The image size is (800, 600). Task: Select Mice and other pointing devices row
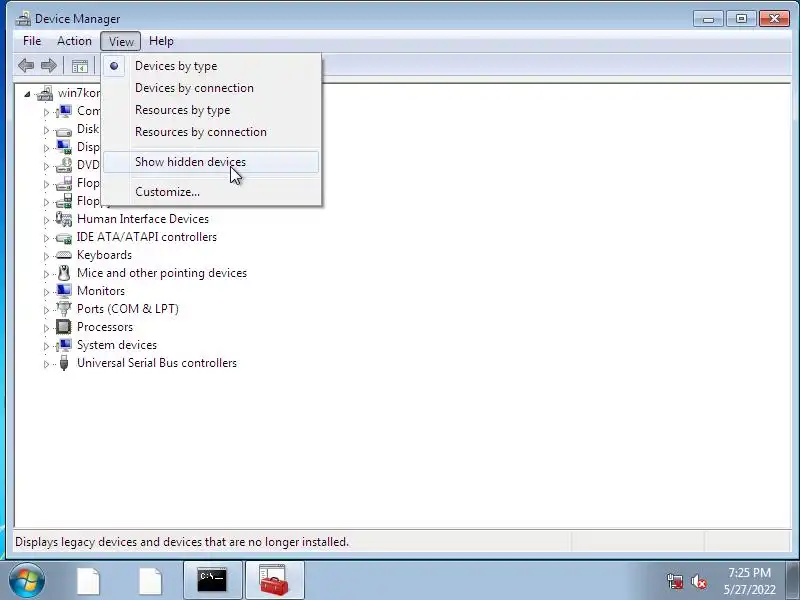(162, 273)
